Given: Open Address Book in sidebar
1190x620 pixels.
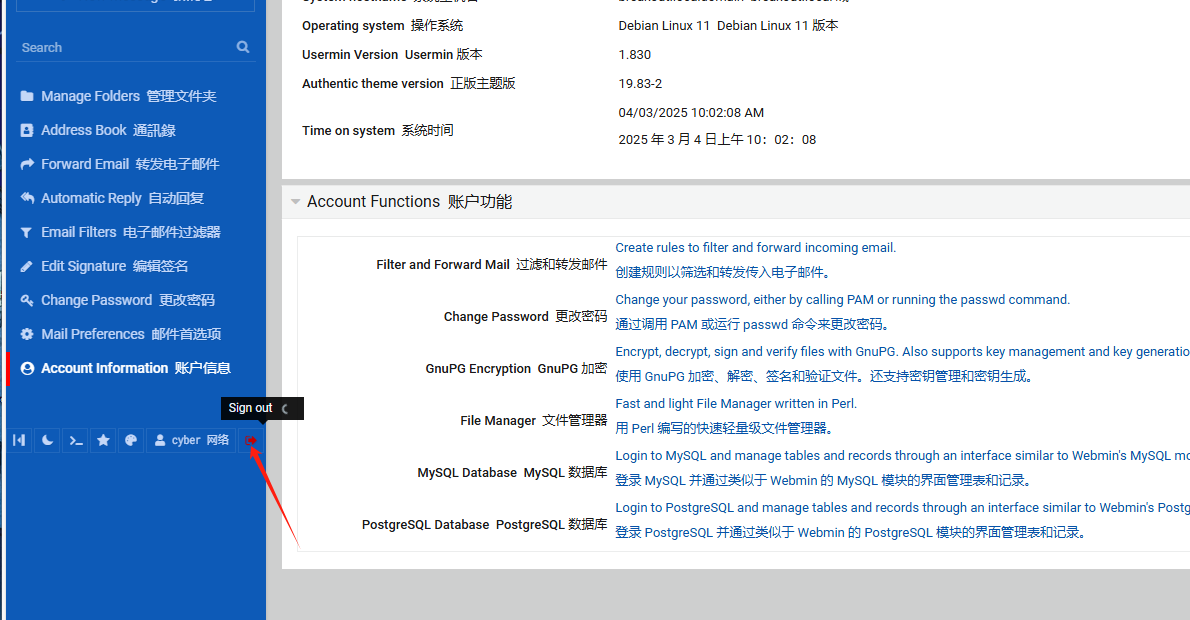Looking at the screenshot, I should [x=108, y=131].
